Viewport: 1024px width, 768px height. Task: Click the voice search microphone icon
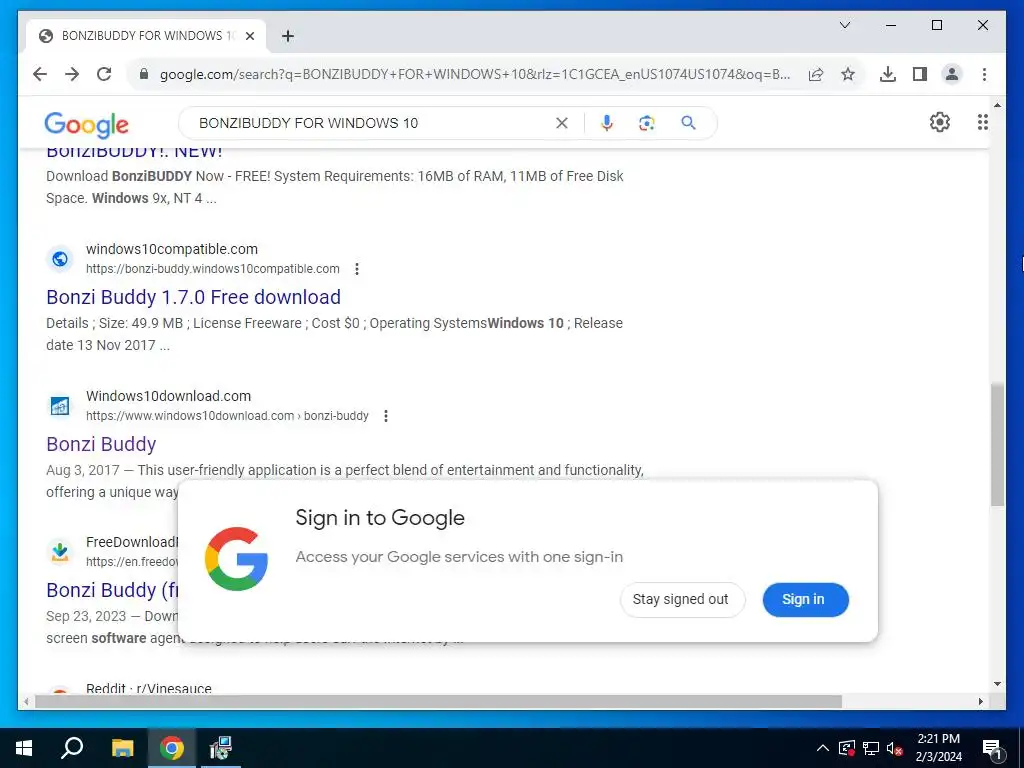(607, 123)
